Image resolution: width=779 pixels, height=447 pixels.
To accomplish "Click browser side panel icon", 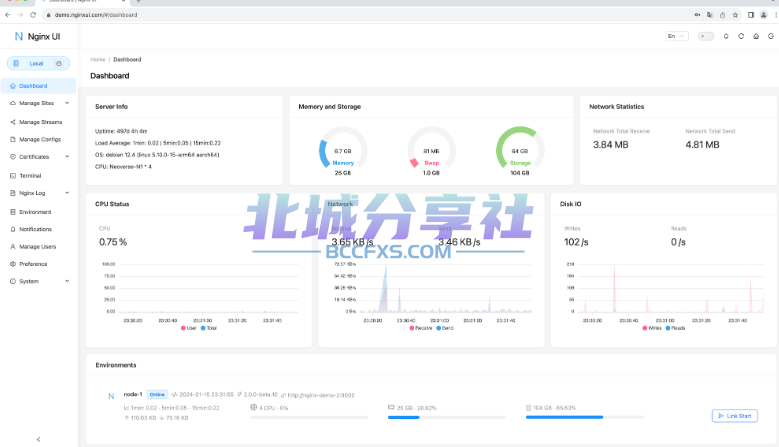I will coord(751,15).
